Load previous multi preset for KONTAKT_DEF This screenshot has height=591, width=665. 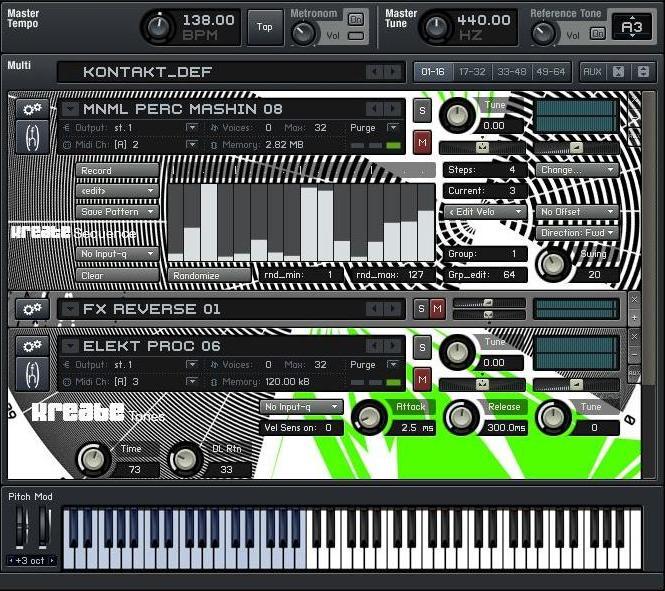374,72
